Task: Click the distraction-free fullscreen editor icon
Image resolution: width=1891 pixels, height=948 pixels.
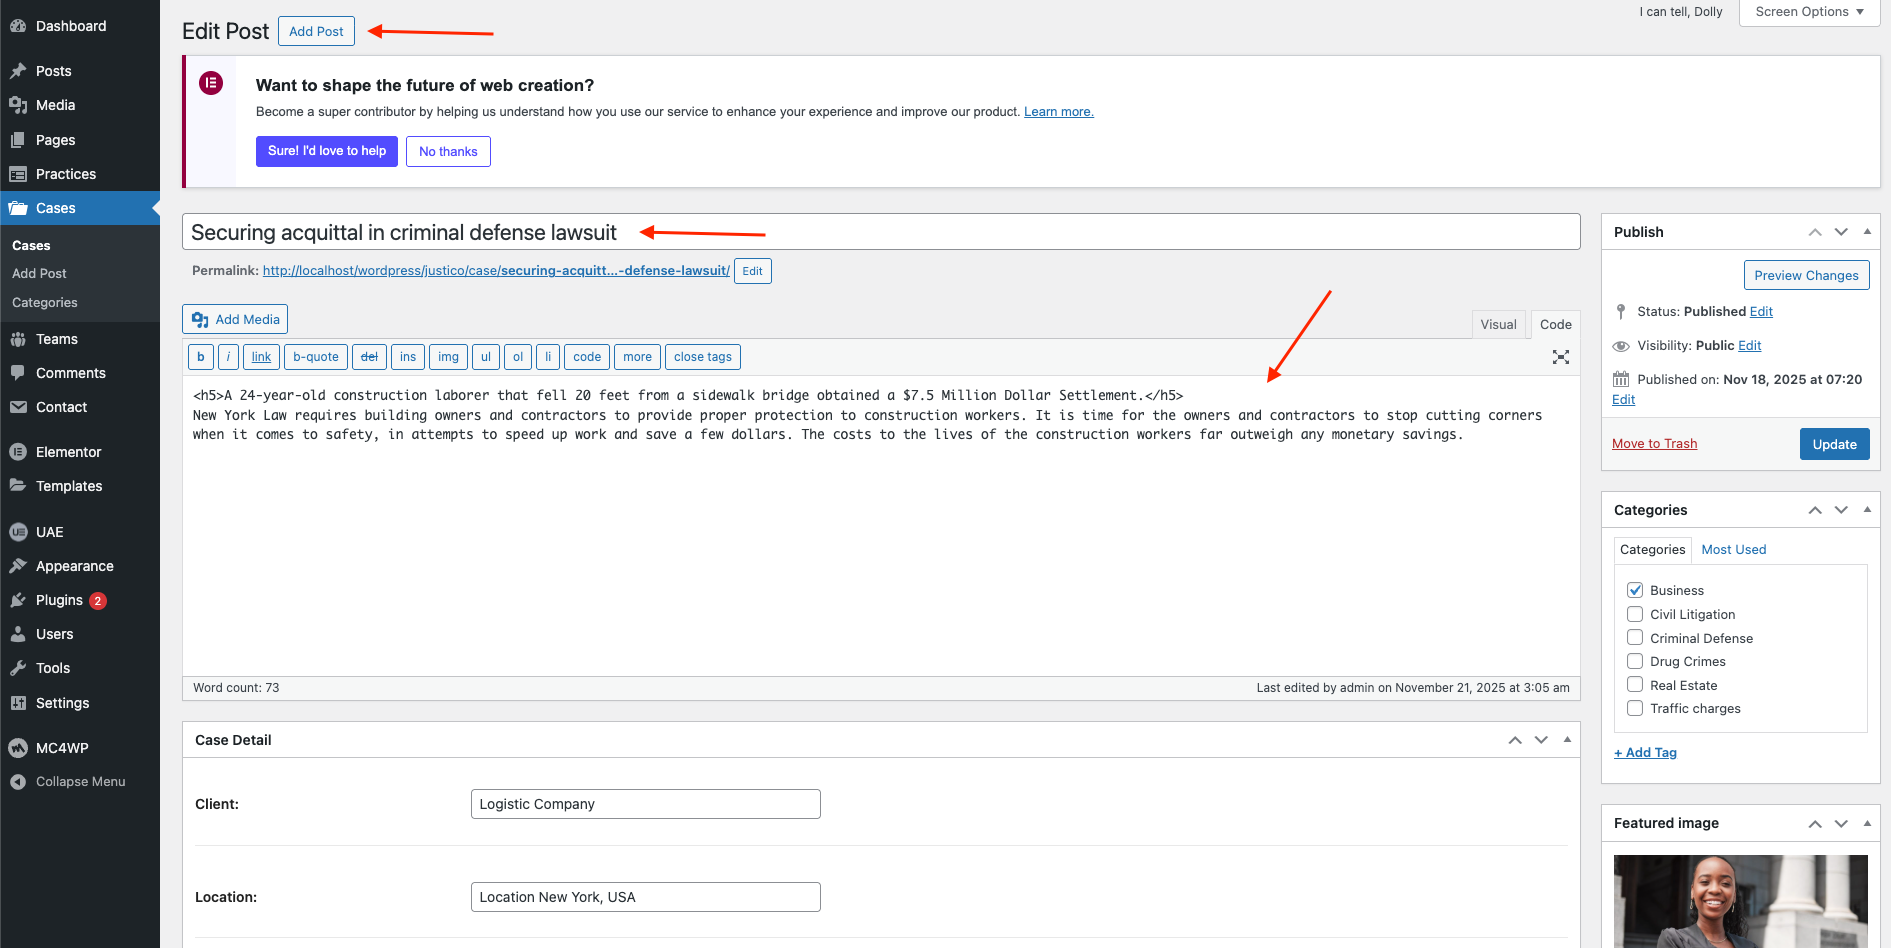Action: (x=1560, y=357)
